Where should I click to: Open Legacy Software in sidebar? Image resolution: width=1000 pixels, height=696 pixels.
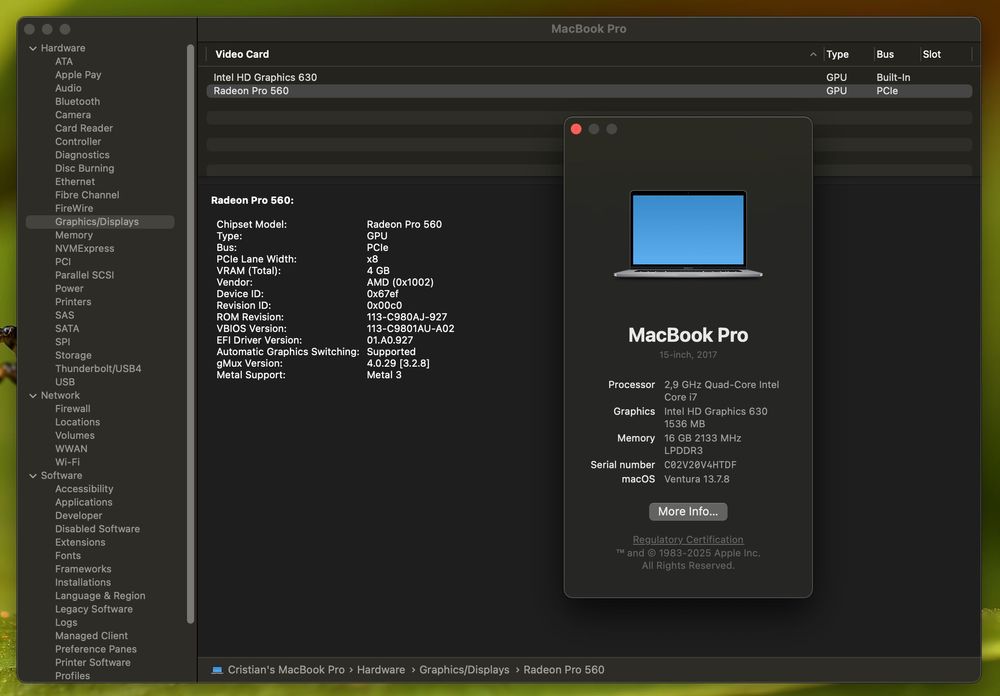coord(94,611)
